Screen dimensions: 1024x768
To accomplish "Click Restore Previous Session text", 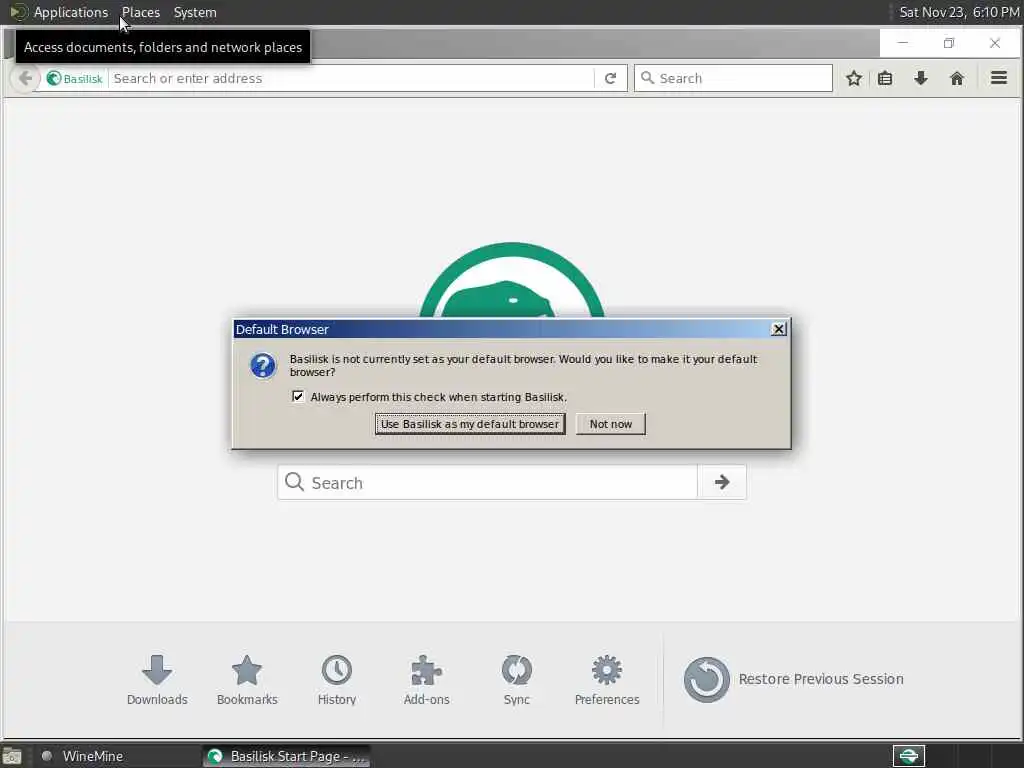I will [821, 679].
